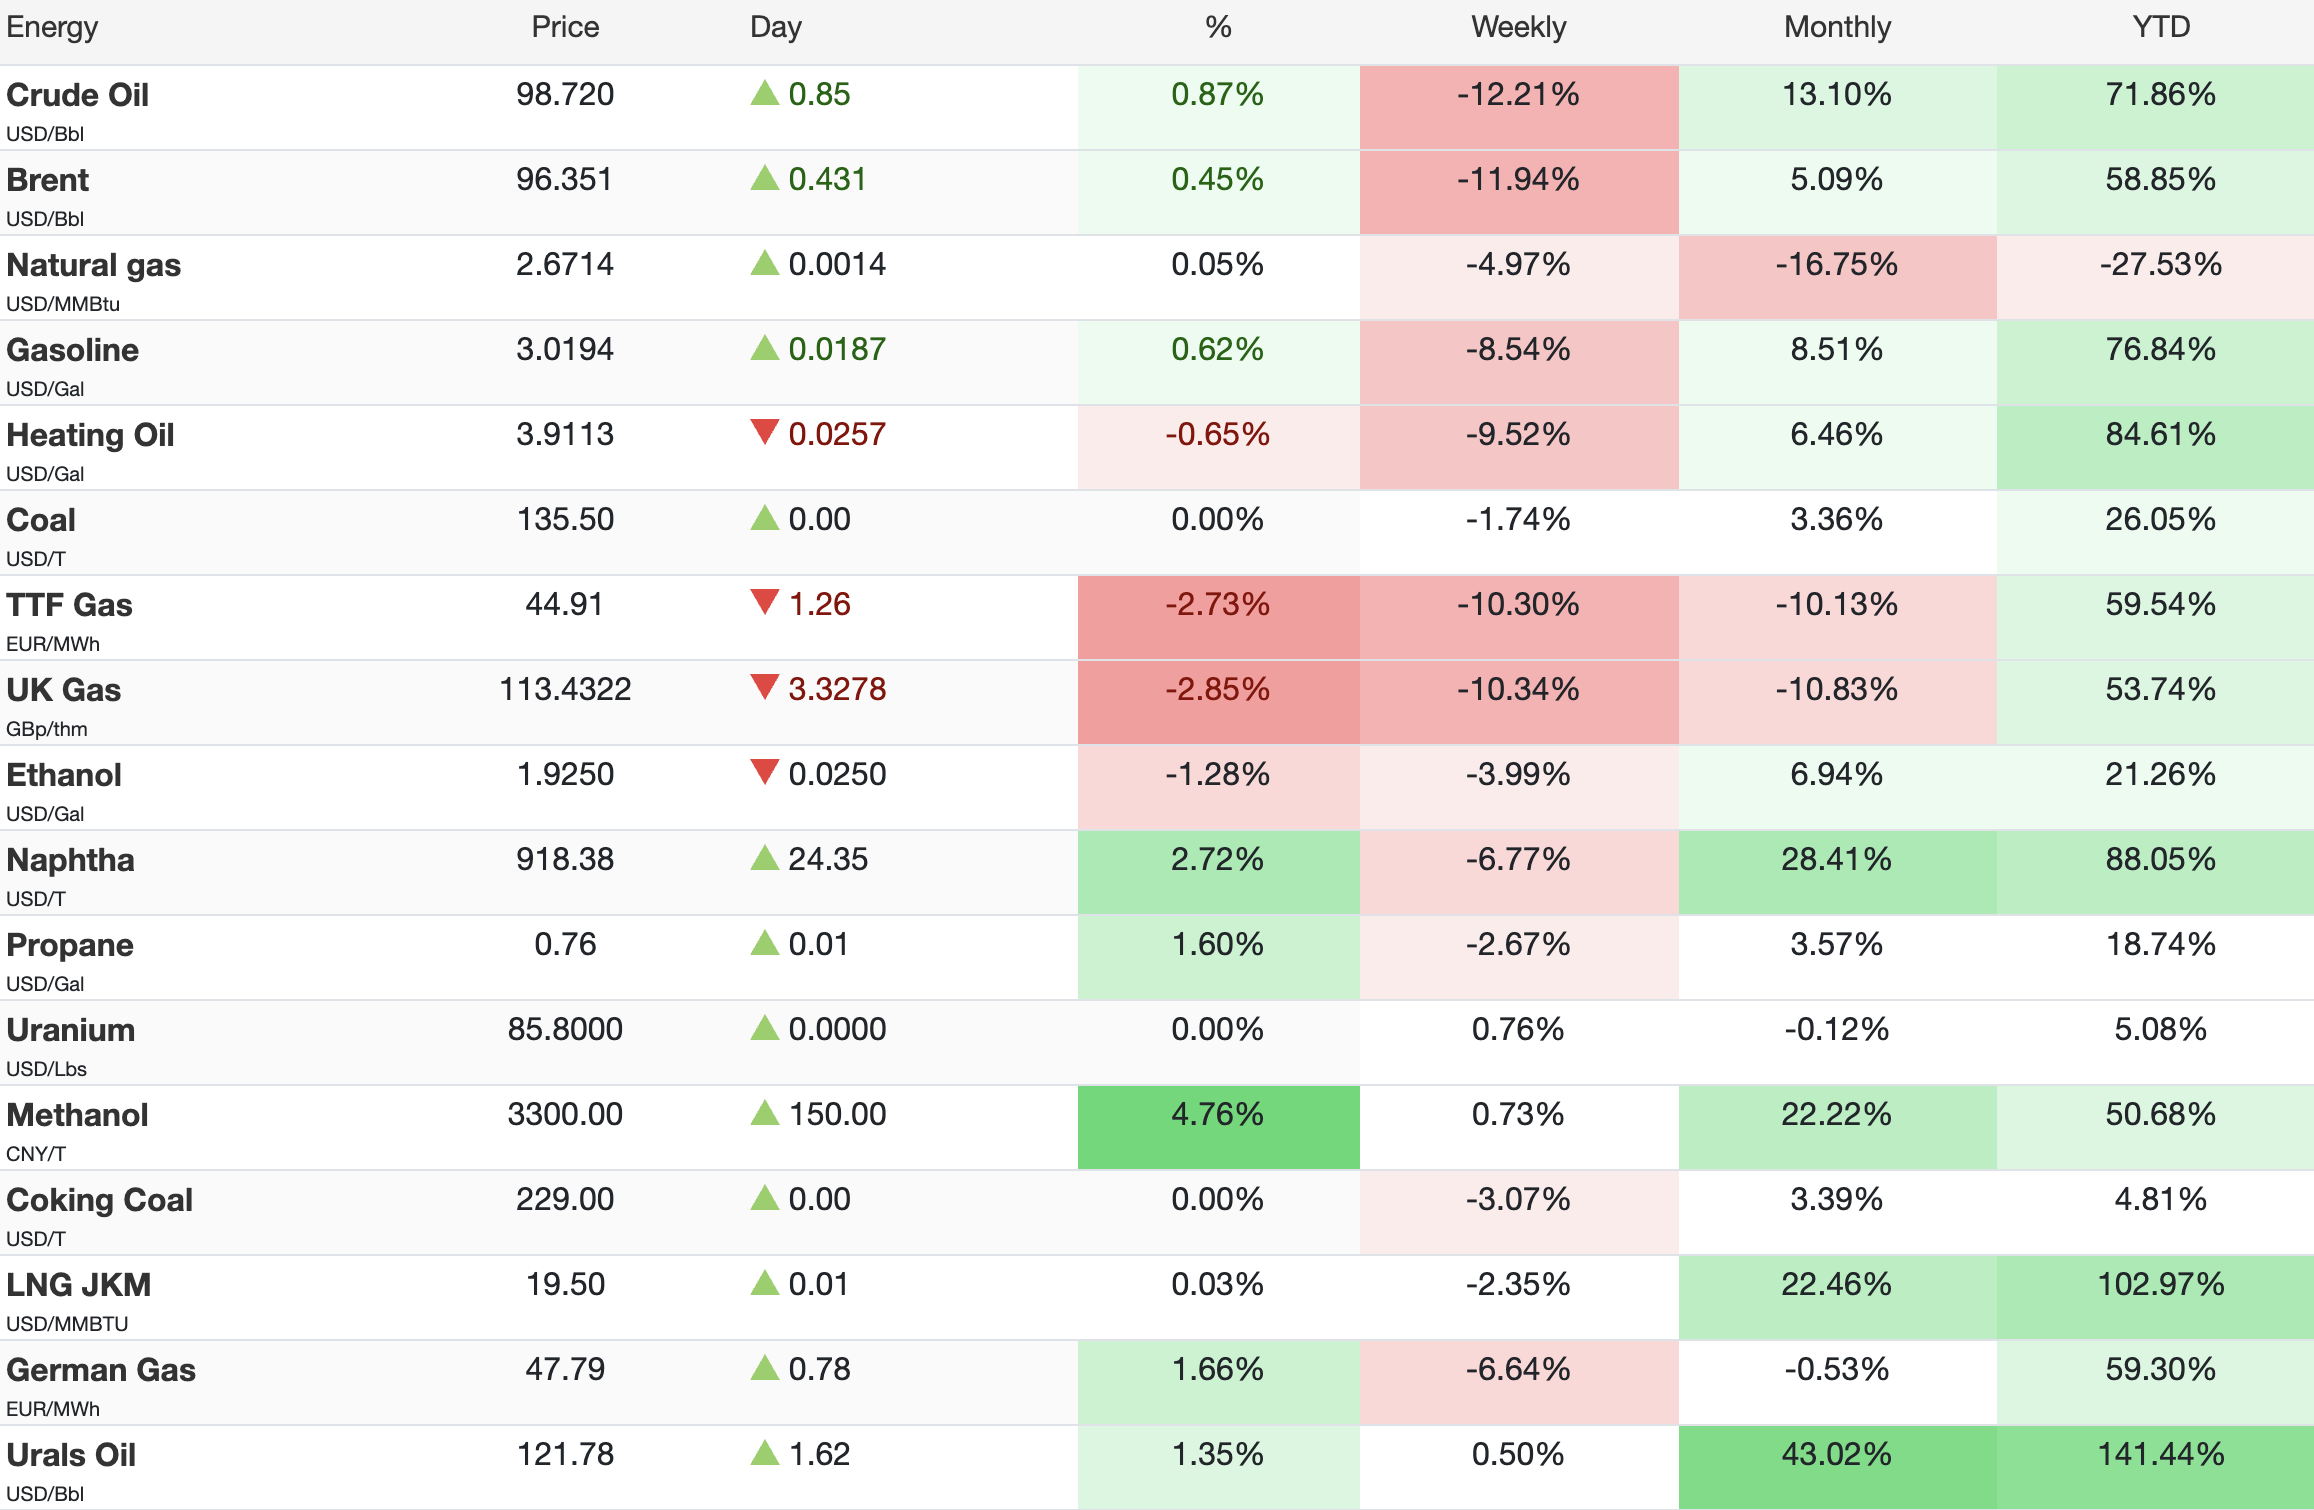2314x1510 pixels.
Task: Sort by the Weekly column header
Action: click(1518, 27)
